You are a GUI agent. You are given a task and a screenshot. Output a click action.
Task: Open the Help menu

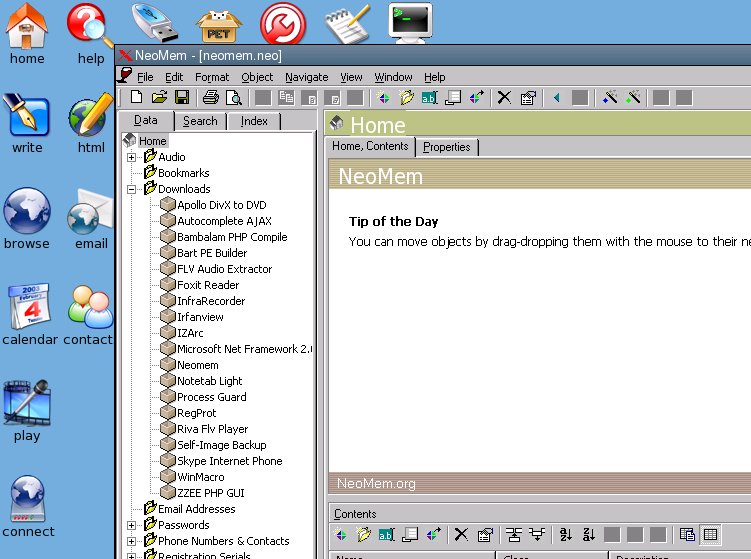pos(434,77)
